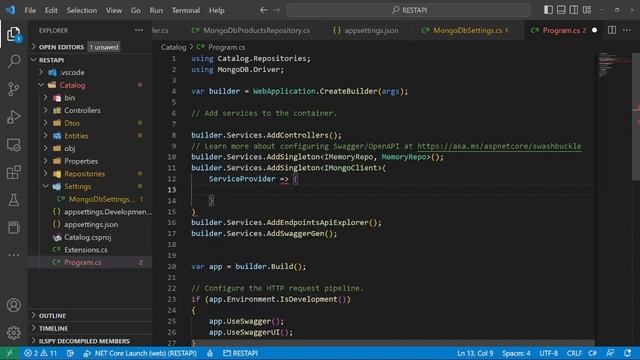
Task: Open the Help menu
Action: click(217, 10)
